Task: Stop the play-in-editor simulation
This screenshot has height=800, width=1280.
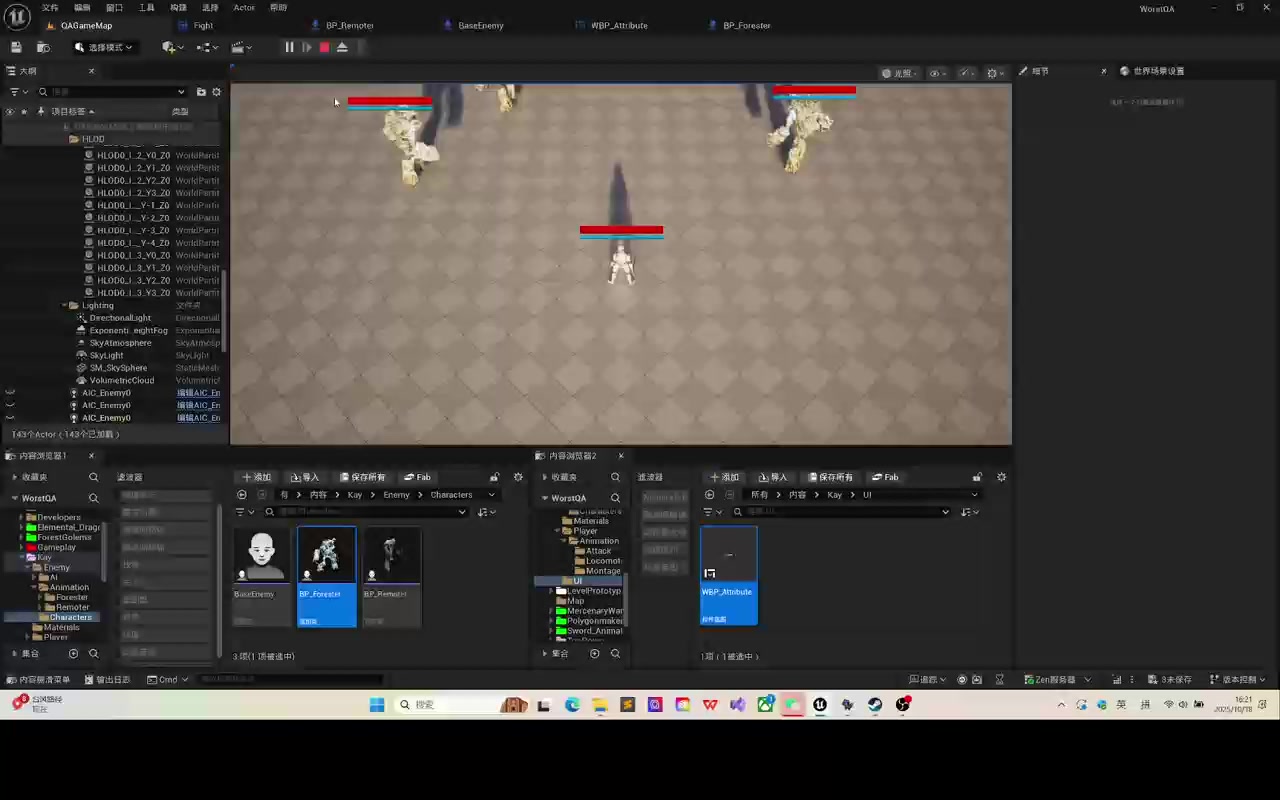Action: tap(324, 47)
